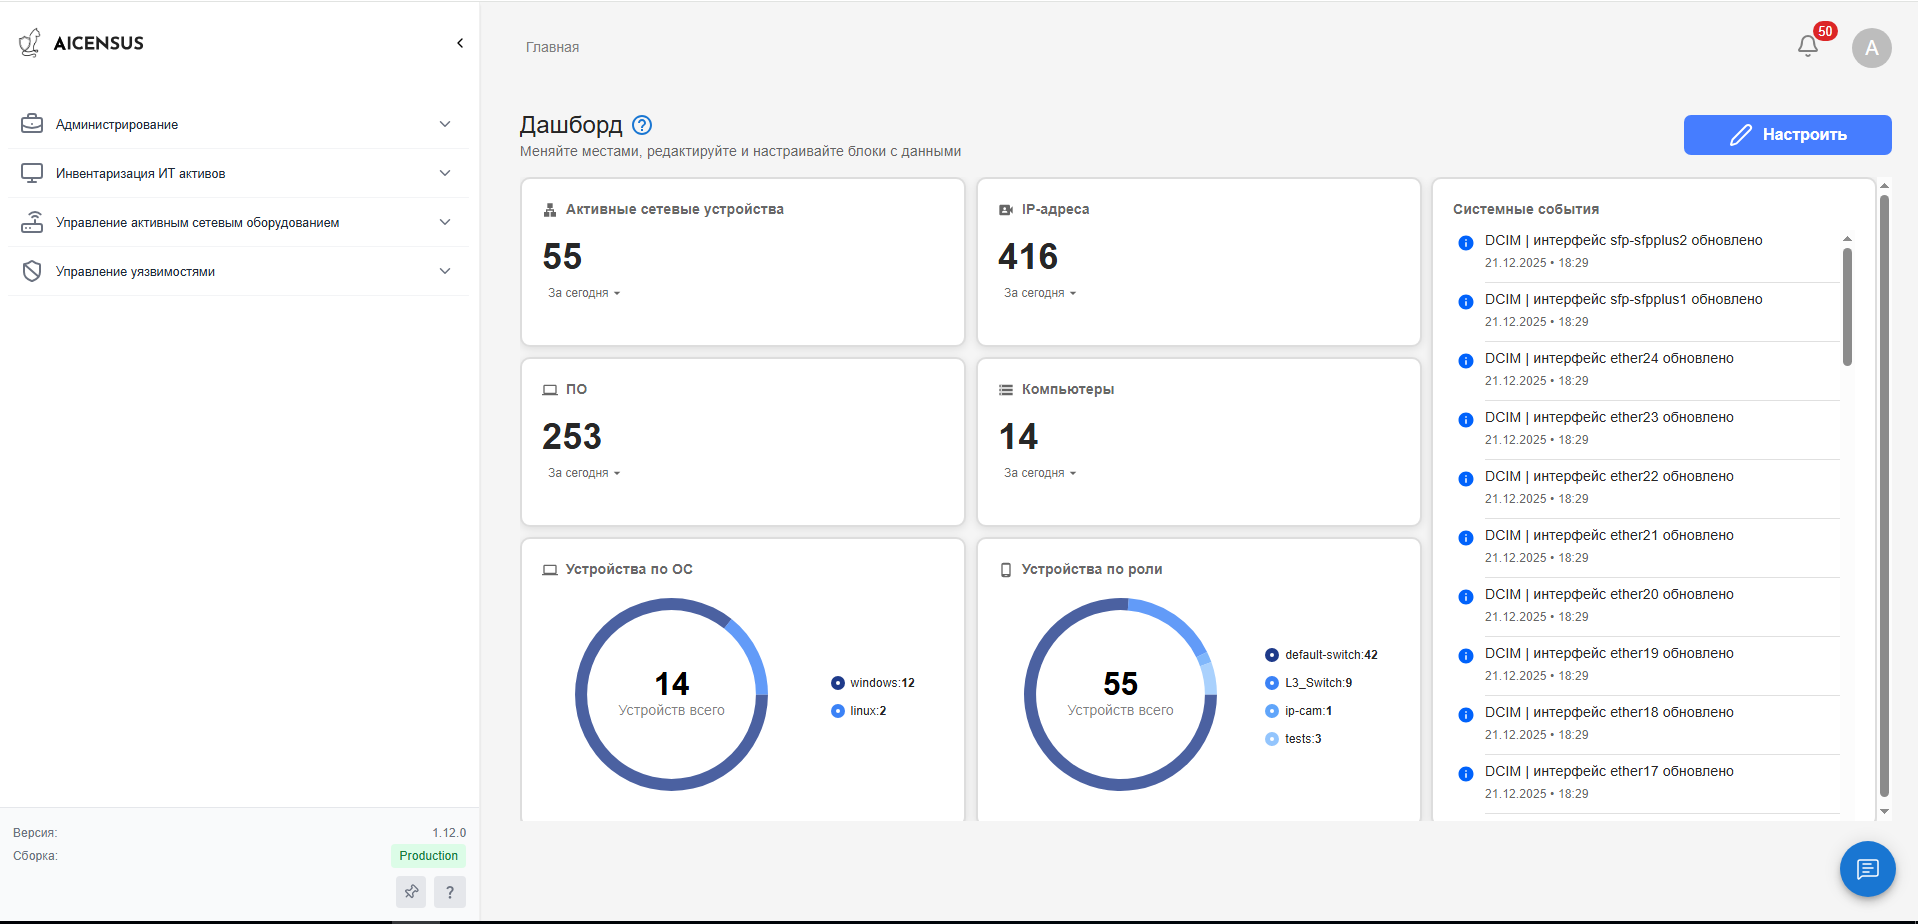
Task: Open period dropdown under Компьютеры
Action: 1040,473
